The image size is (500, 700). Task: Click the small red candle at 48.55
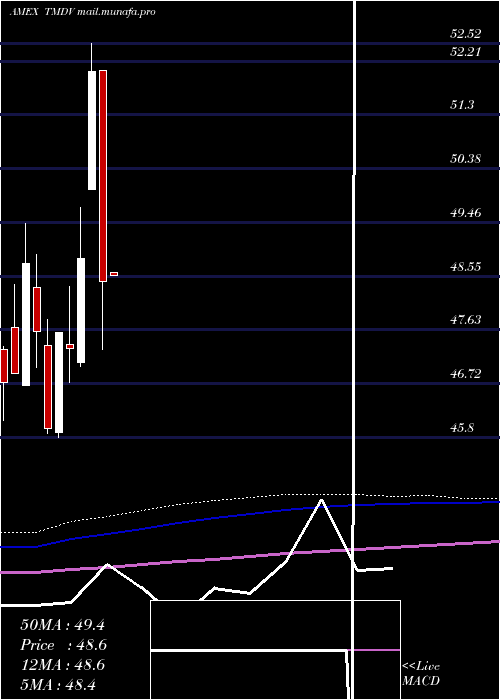pyautogui.click(x=114, y=274)
